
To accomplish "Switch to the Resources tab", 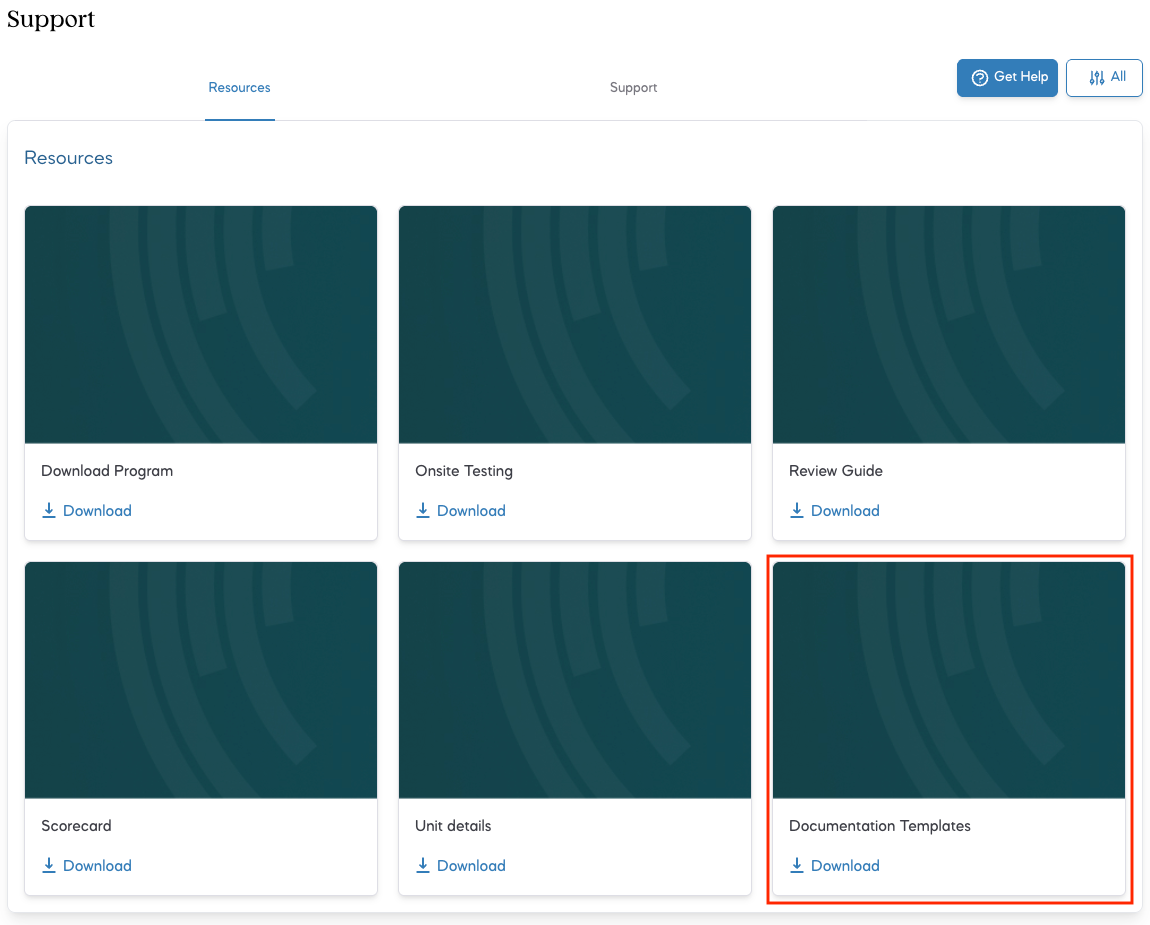I will coord(239,88).
